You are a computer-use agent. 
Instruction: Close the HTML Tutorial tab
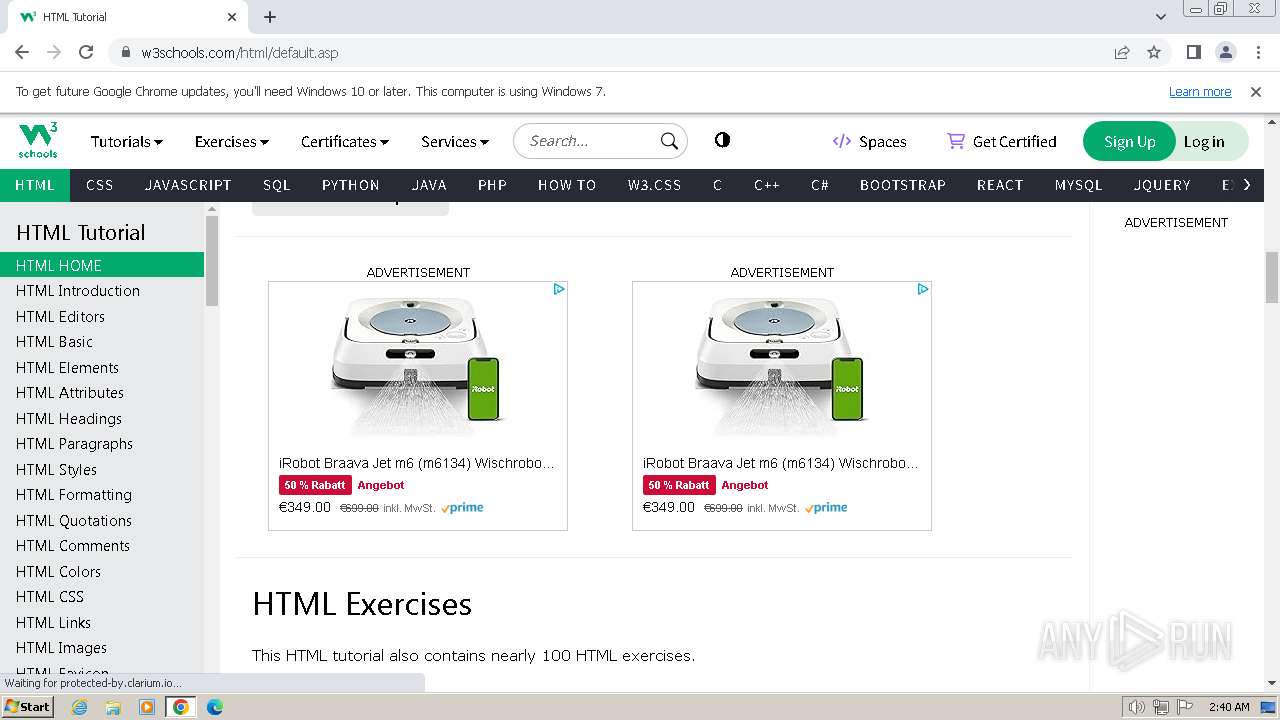232,17
